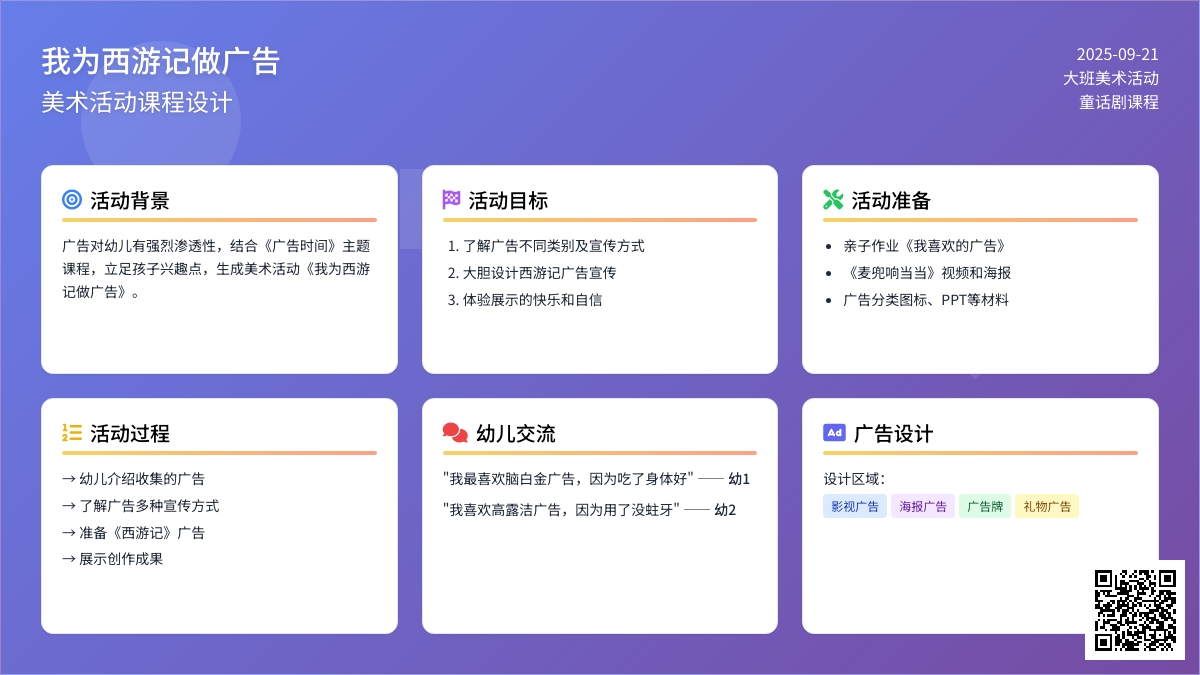Select the 影视广告 tag

pyautogui.click(x=854, y=507)
